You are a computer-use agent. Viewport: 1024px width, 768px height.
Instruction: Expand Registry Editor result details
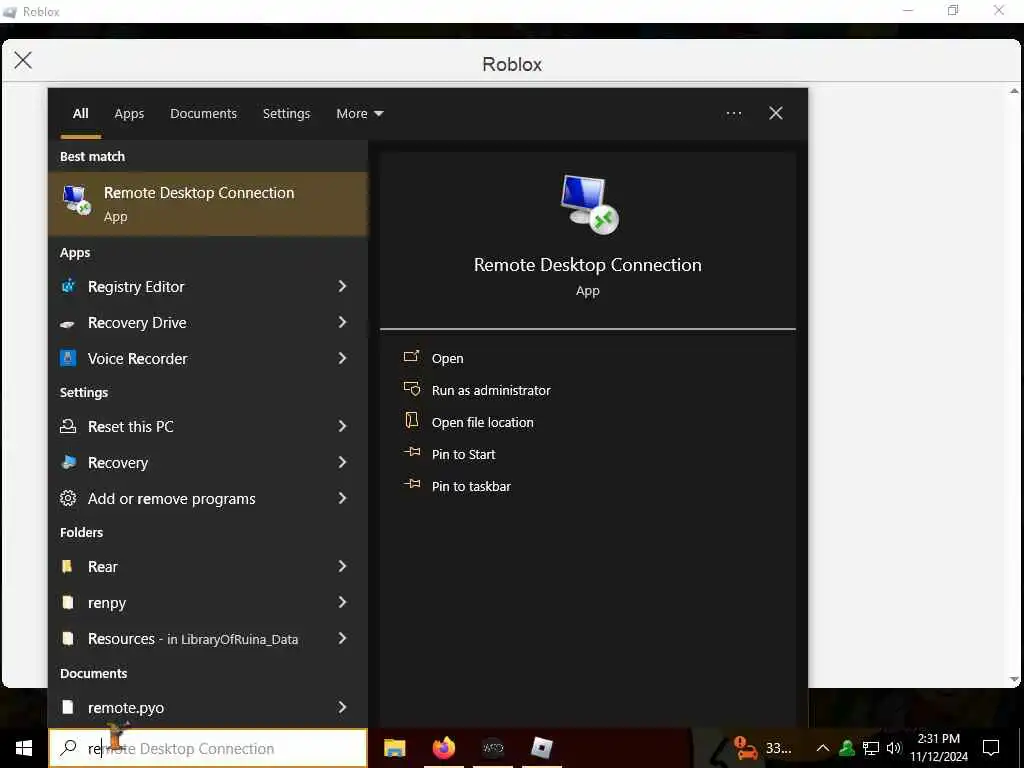342,286
